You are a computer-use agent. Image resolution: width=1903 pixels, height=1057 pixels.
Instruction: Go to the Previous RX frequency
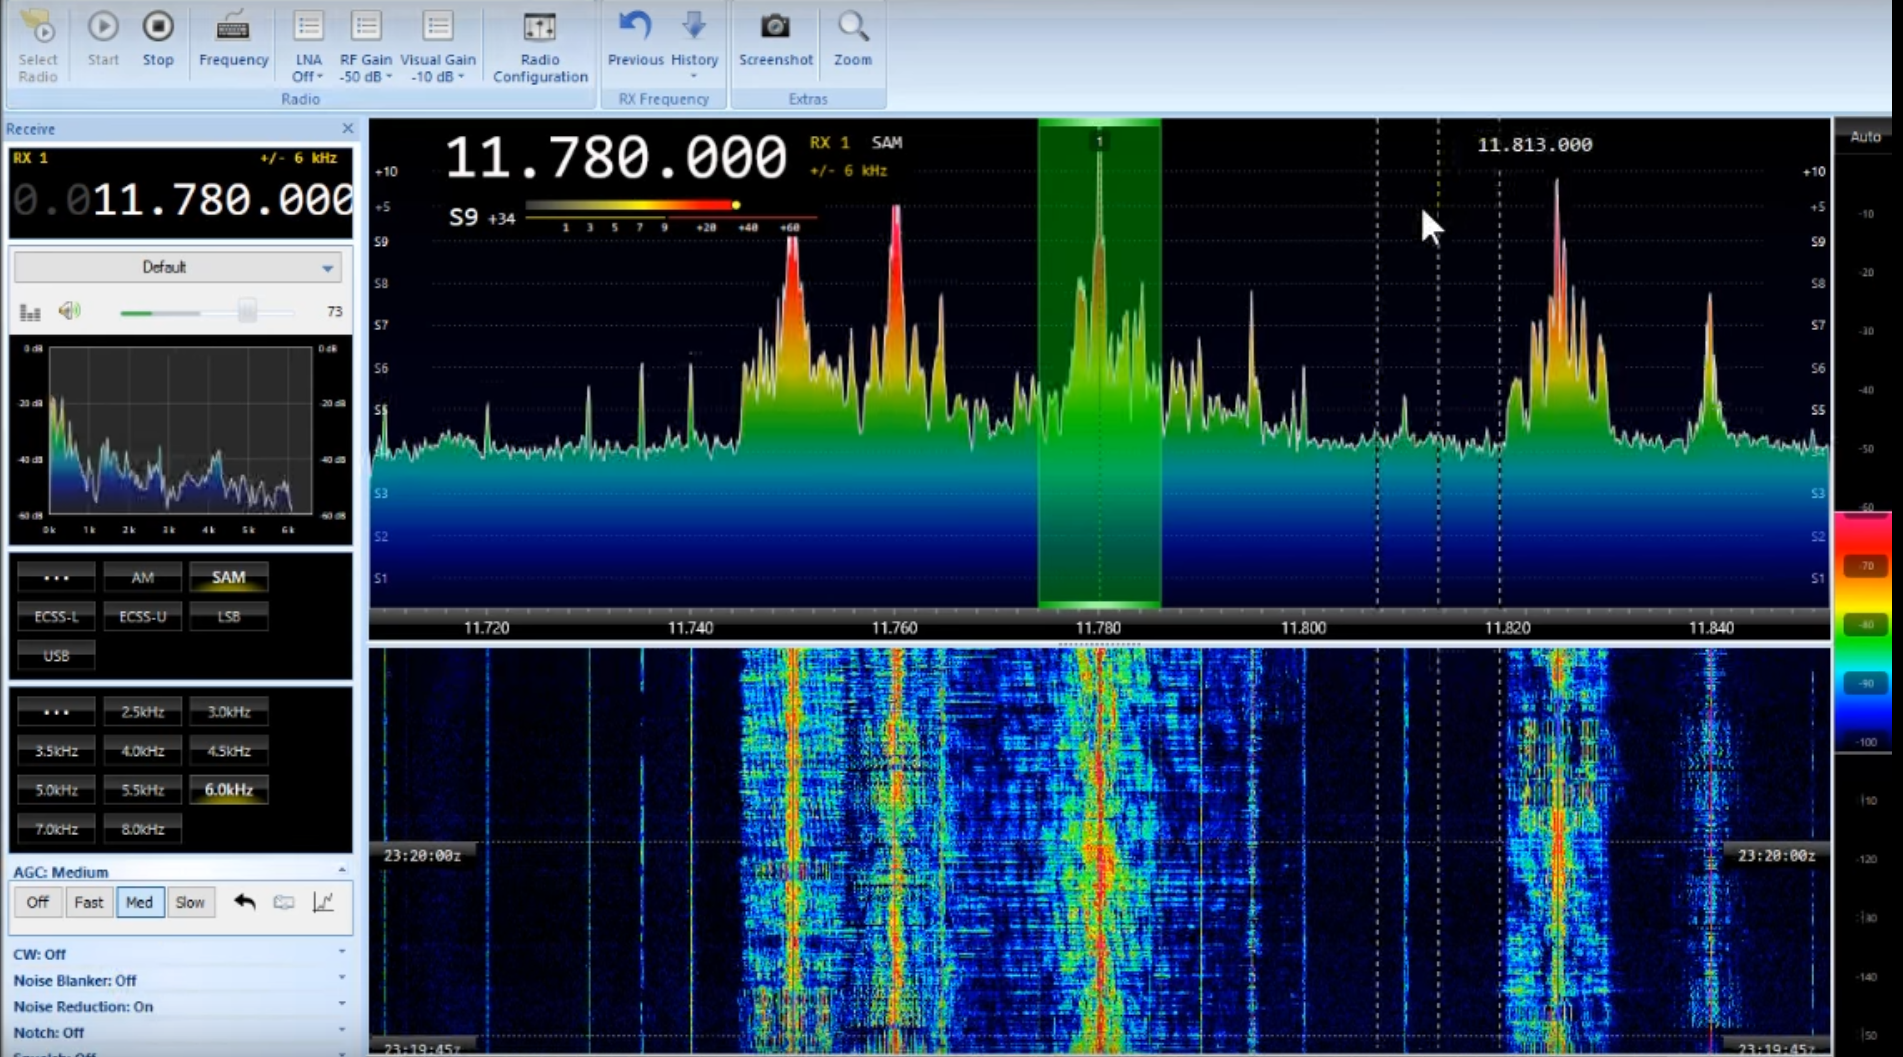[x=635, y=39]
